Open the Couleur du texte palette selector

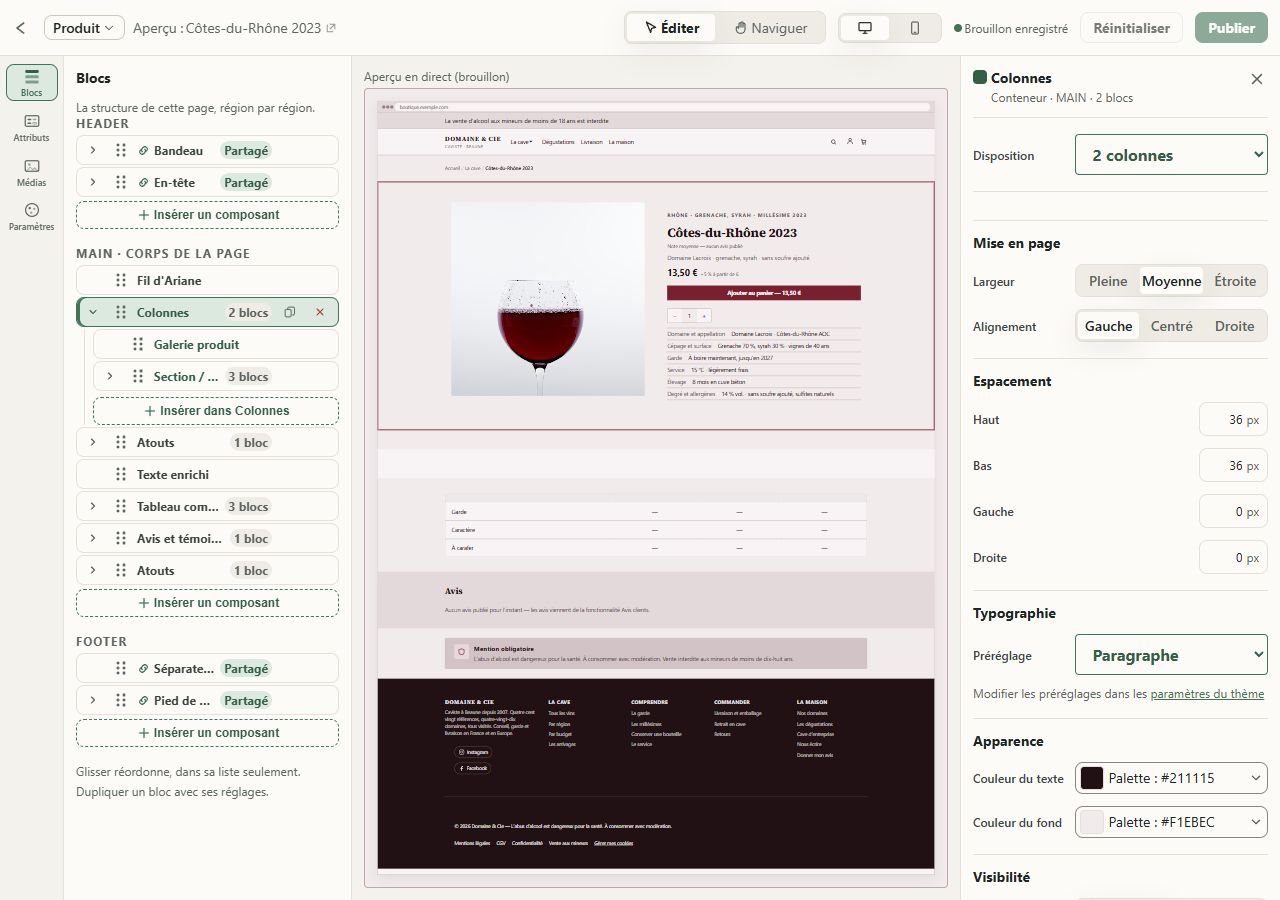pos(1171,778)
